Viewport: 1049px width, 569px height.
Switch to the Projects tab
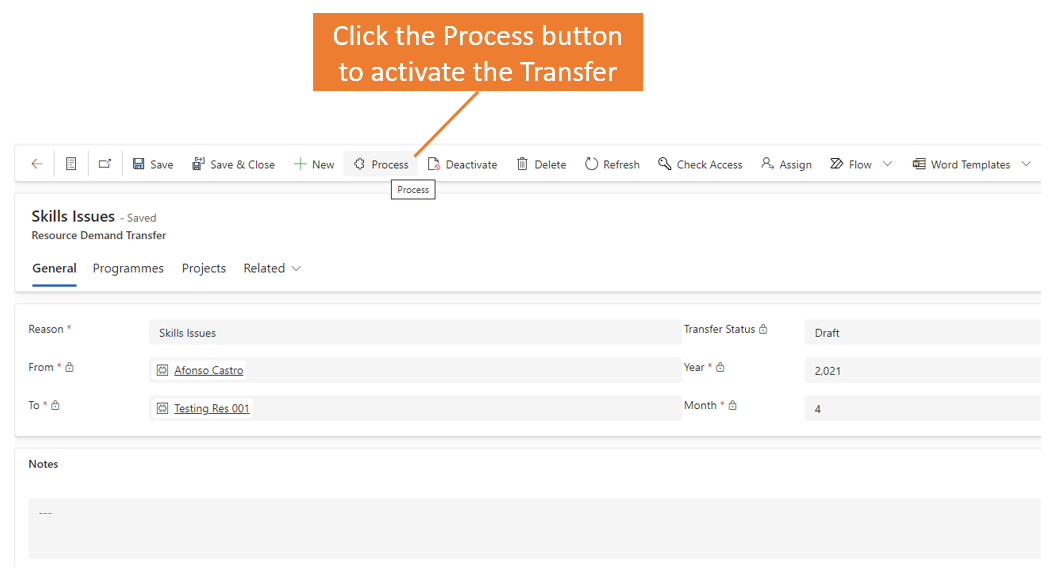203,268
